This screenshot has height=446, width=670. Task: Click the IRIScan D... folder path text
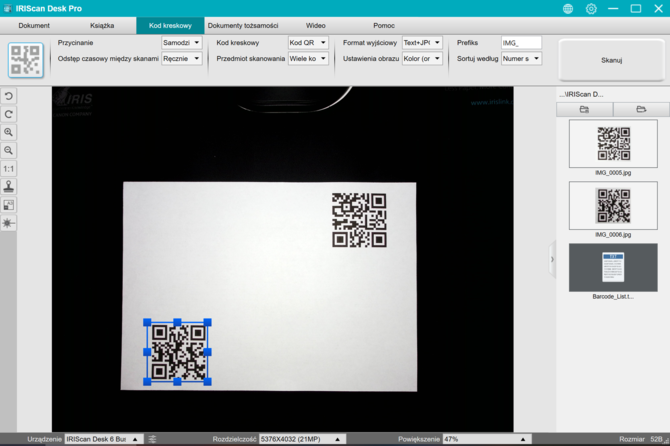pyautogui.click(x=581, y=94)
